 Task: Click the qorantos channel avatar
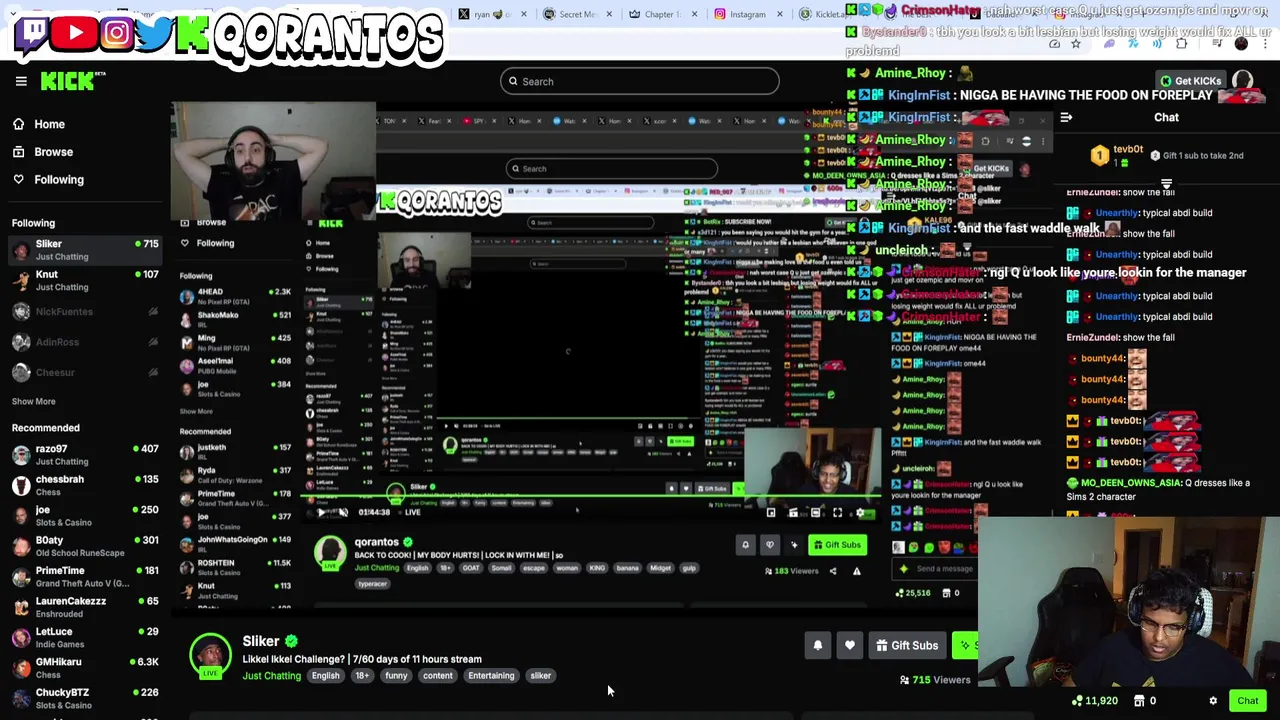pyautogui.click(x=330, y=553)
